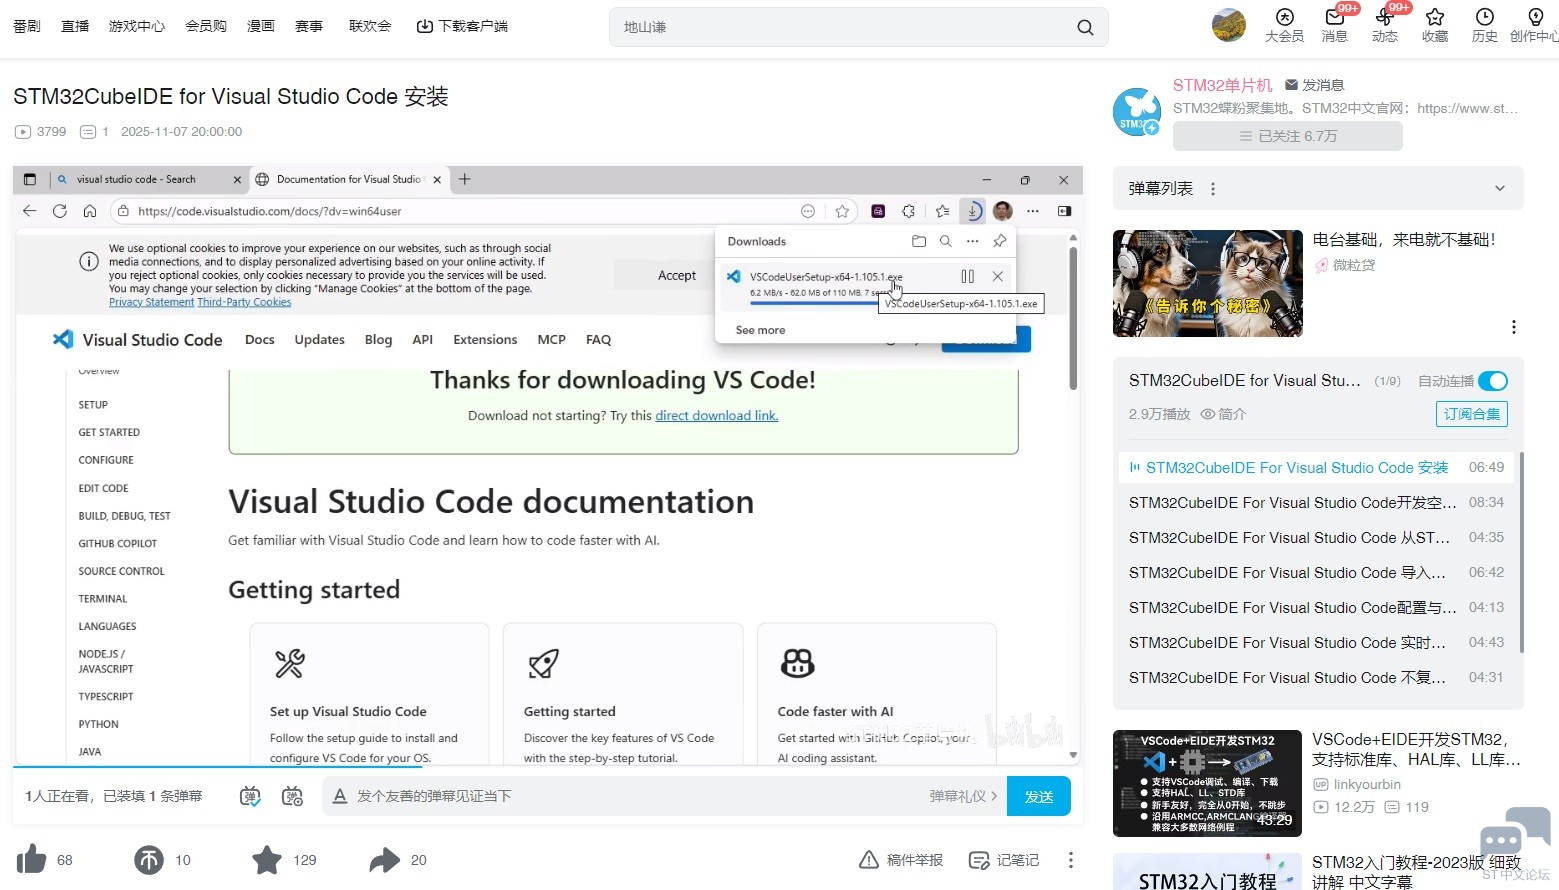Click the browser refresh icon in video

point(60,211)
